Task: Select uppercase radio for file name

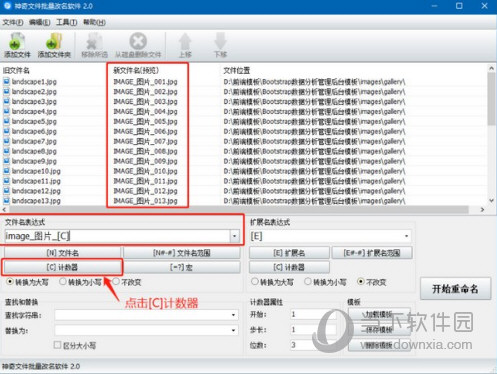Action: click(10, 282)
